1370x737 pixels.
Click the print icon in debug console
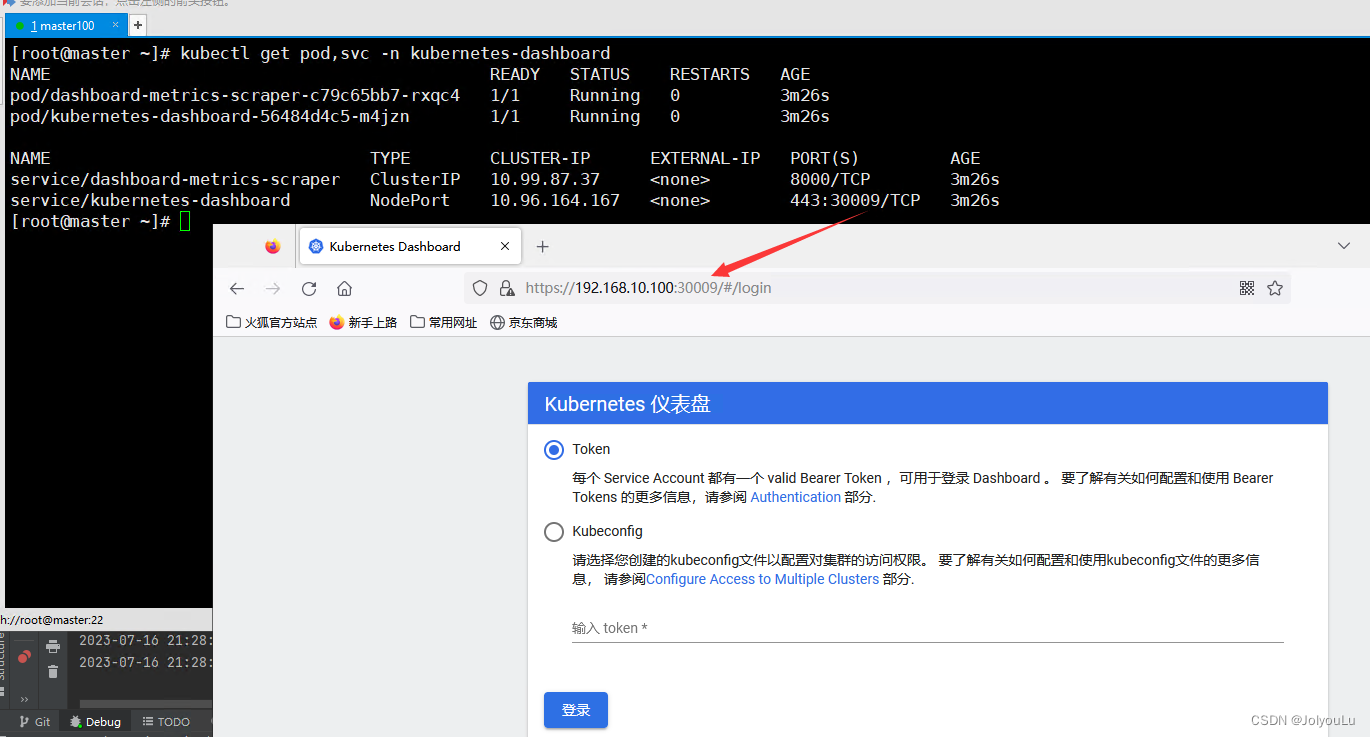(53, 647)
